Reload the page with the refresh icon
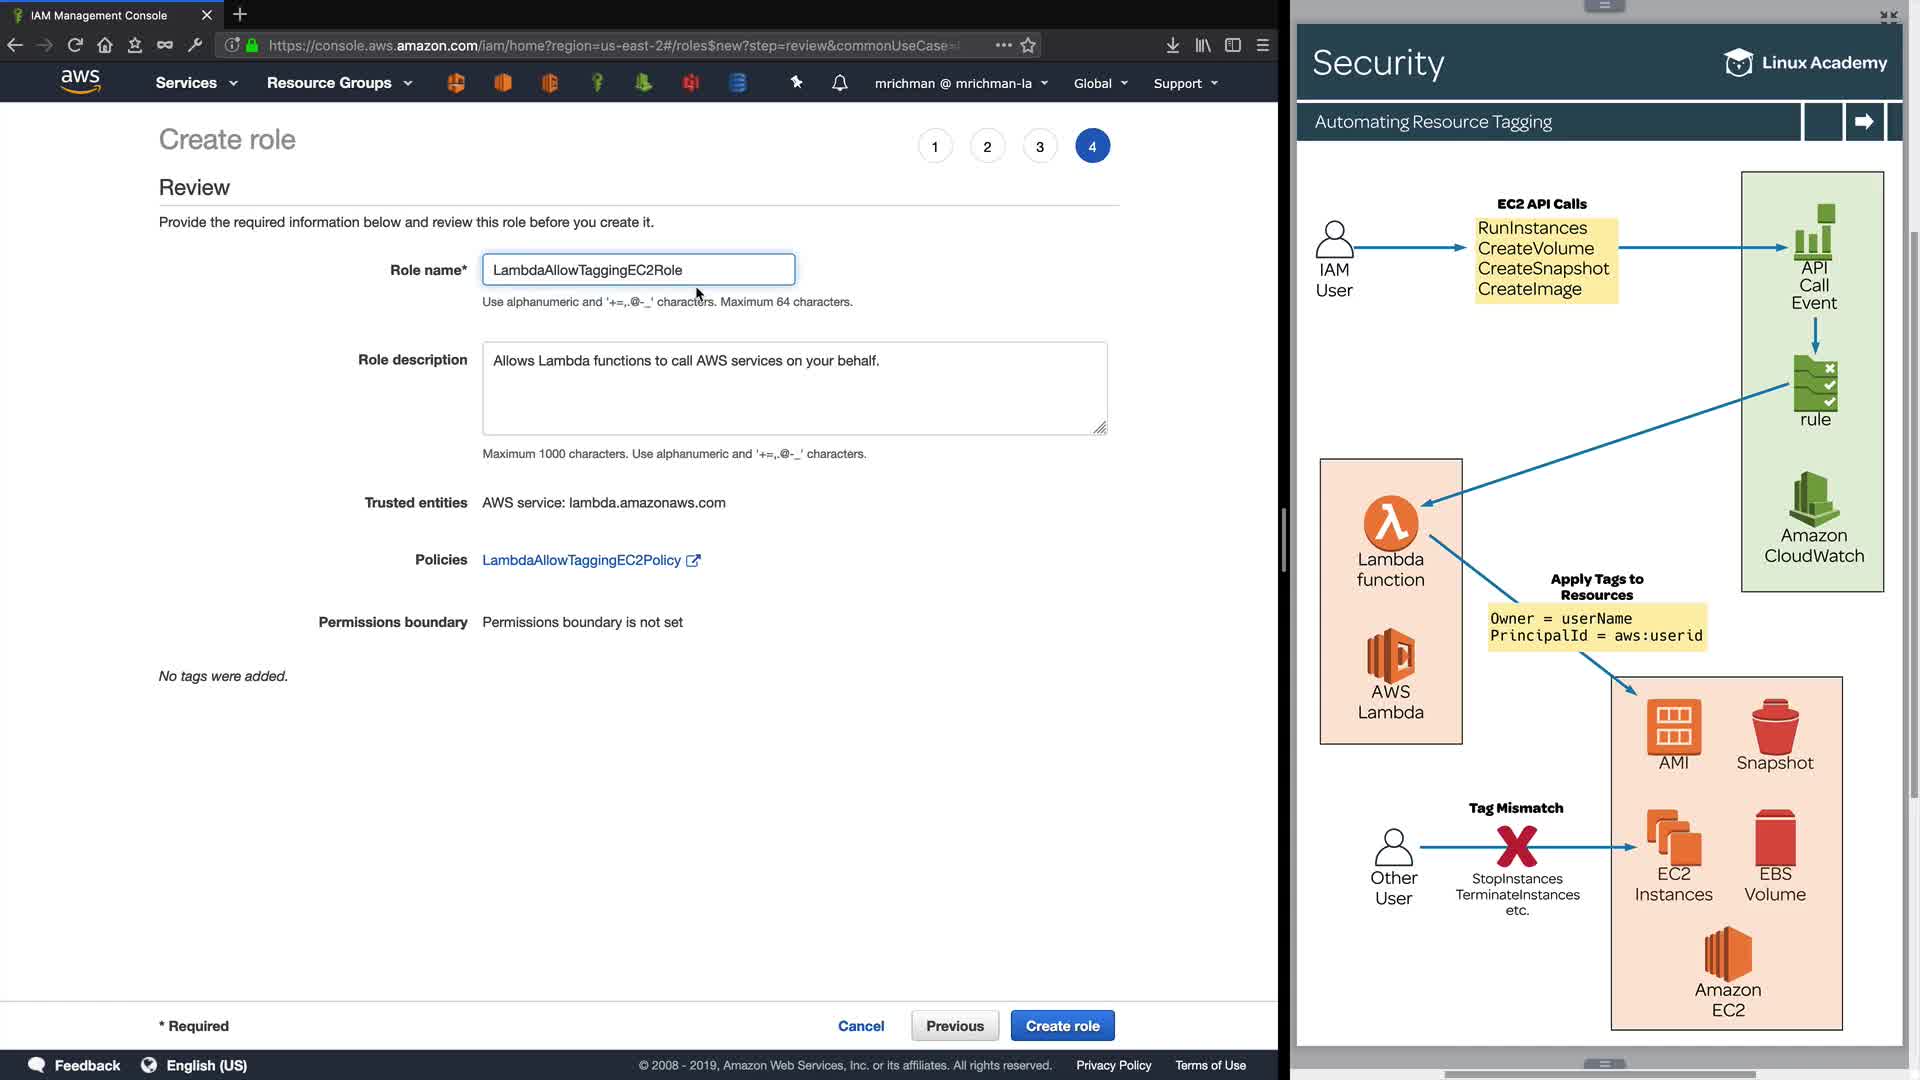 coord(75,45)
